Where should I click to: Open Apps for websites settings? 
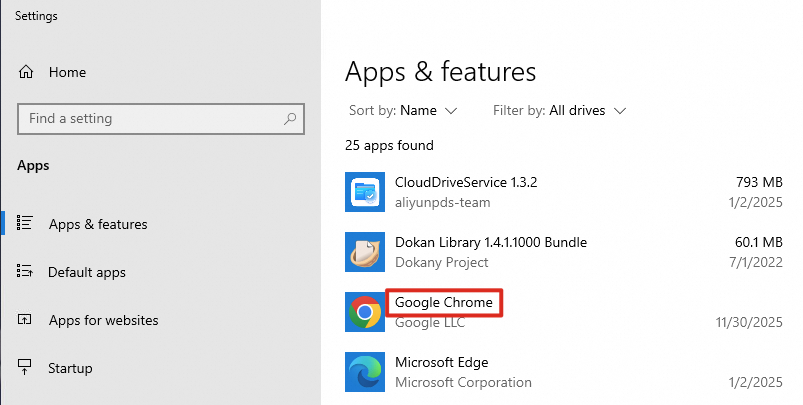[x=103, y=320]
